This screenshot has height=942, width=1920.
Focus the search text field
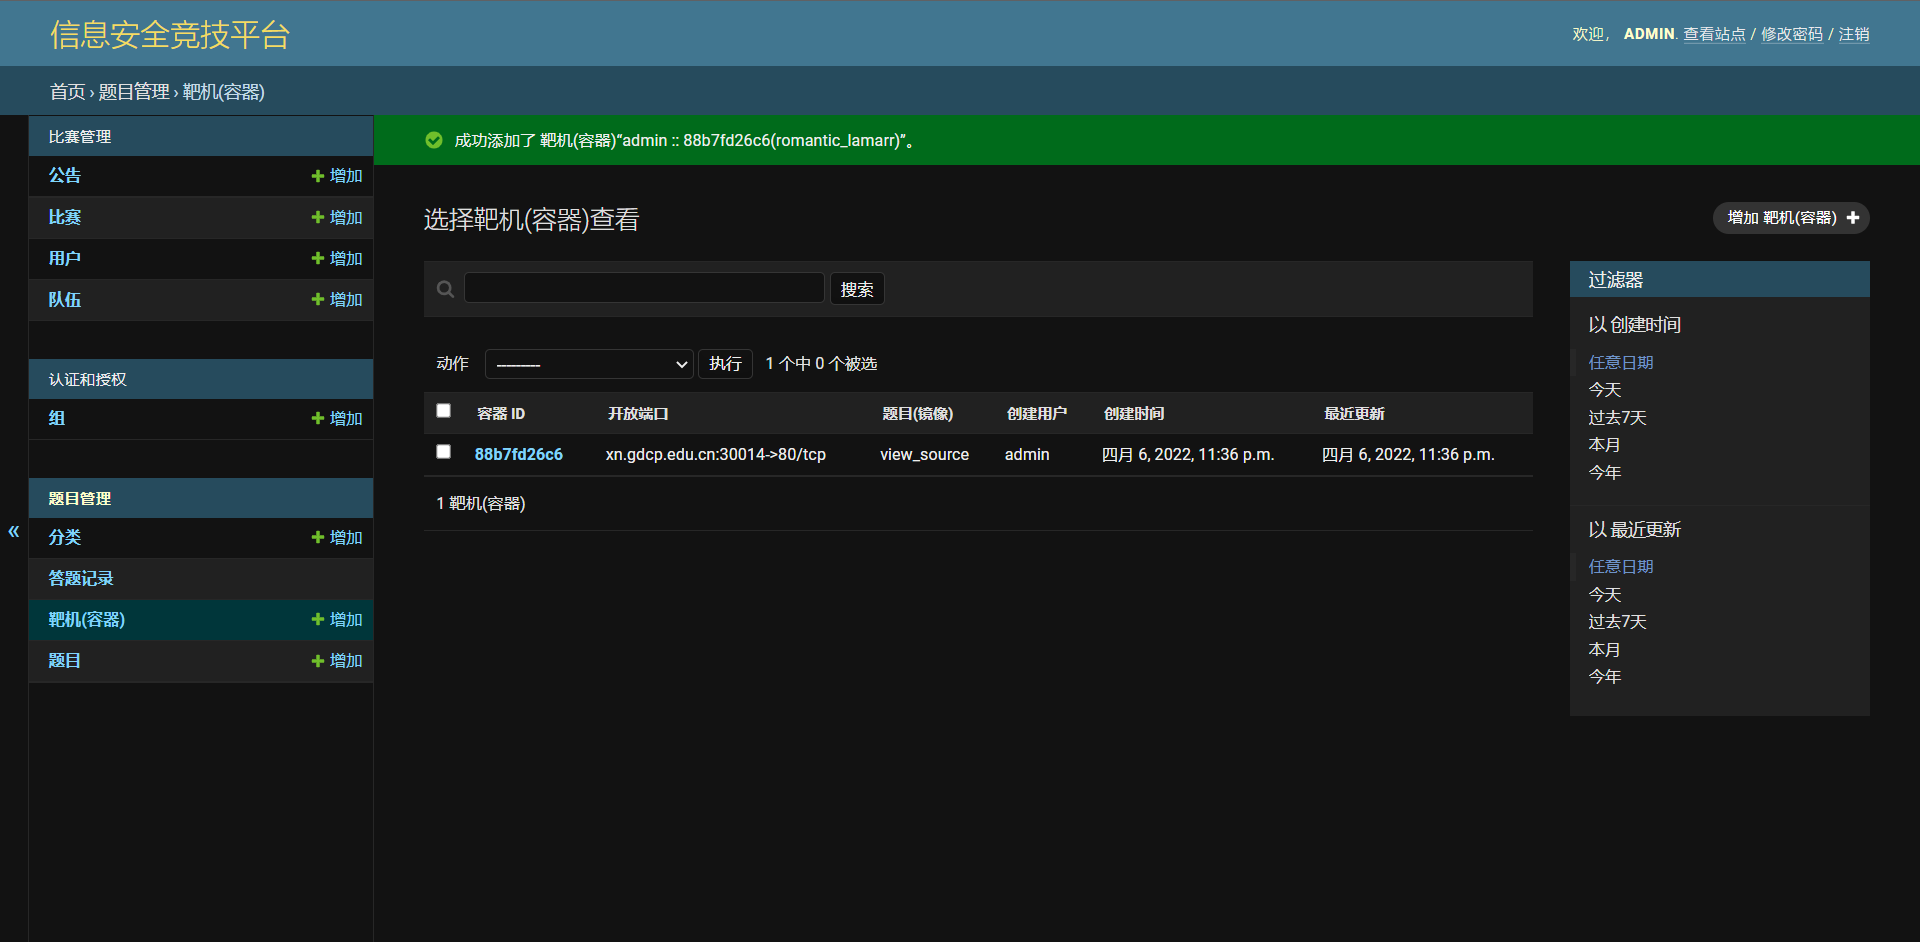click(644, 288)
